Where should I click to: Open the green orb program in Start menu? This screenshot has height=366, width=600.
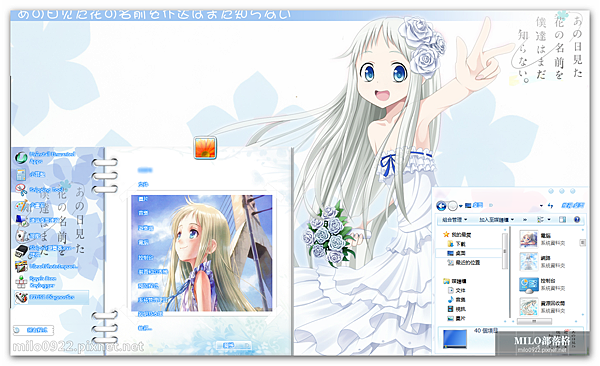coord(44,157)
